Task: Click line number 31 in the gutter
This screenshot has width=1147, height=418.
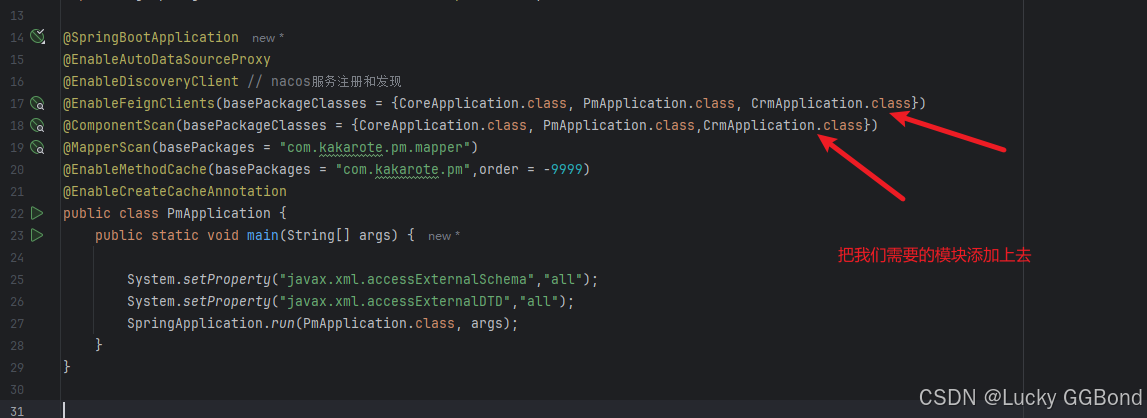Action: point(18,411)
